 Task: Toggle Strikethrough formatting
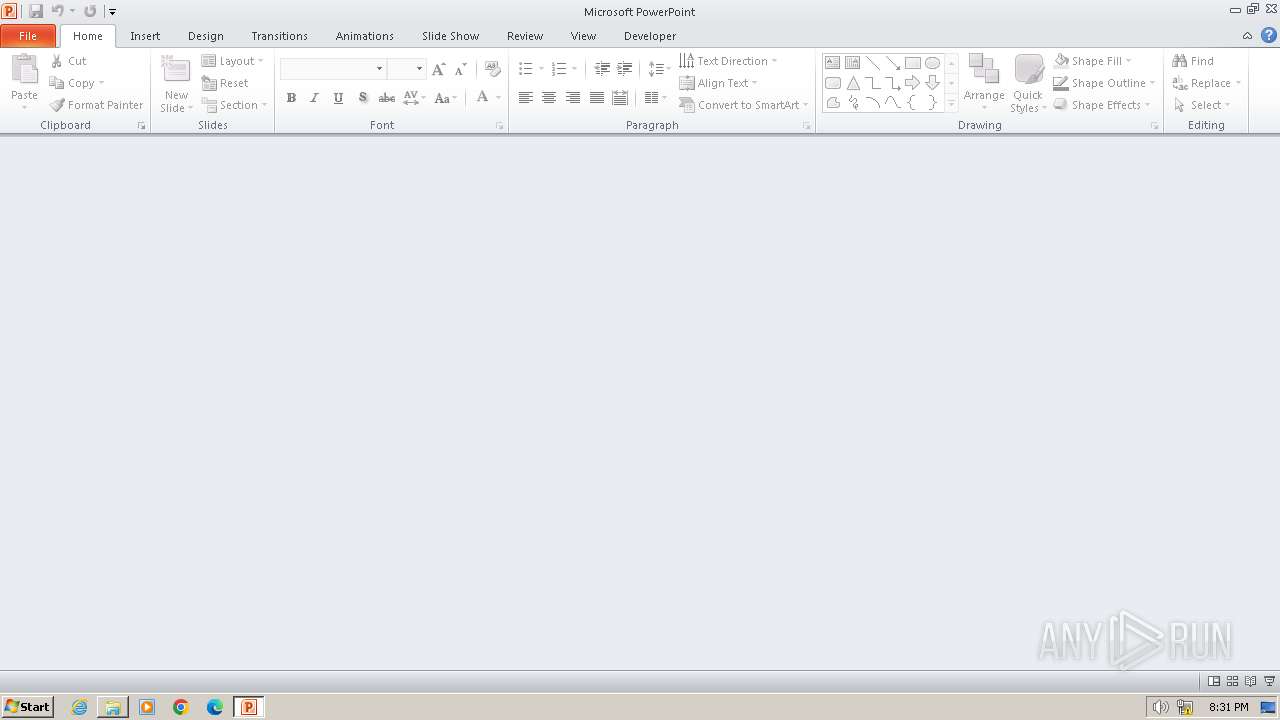pos(386,98)
